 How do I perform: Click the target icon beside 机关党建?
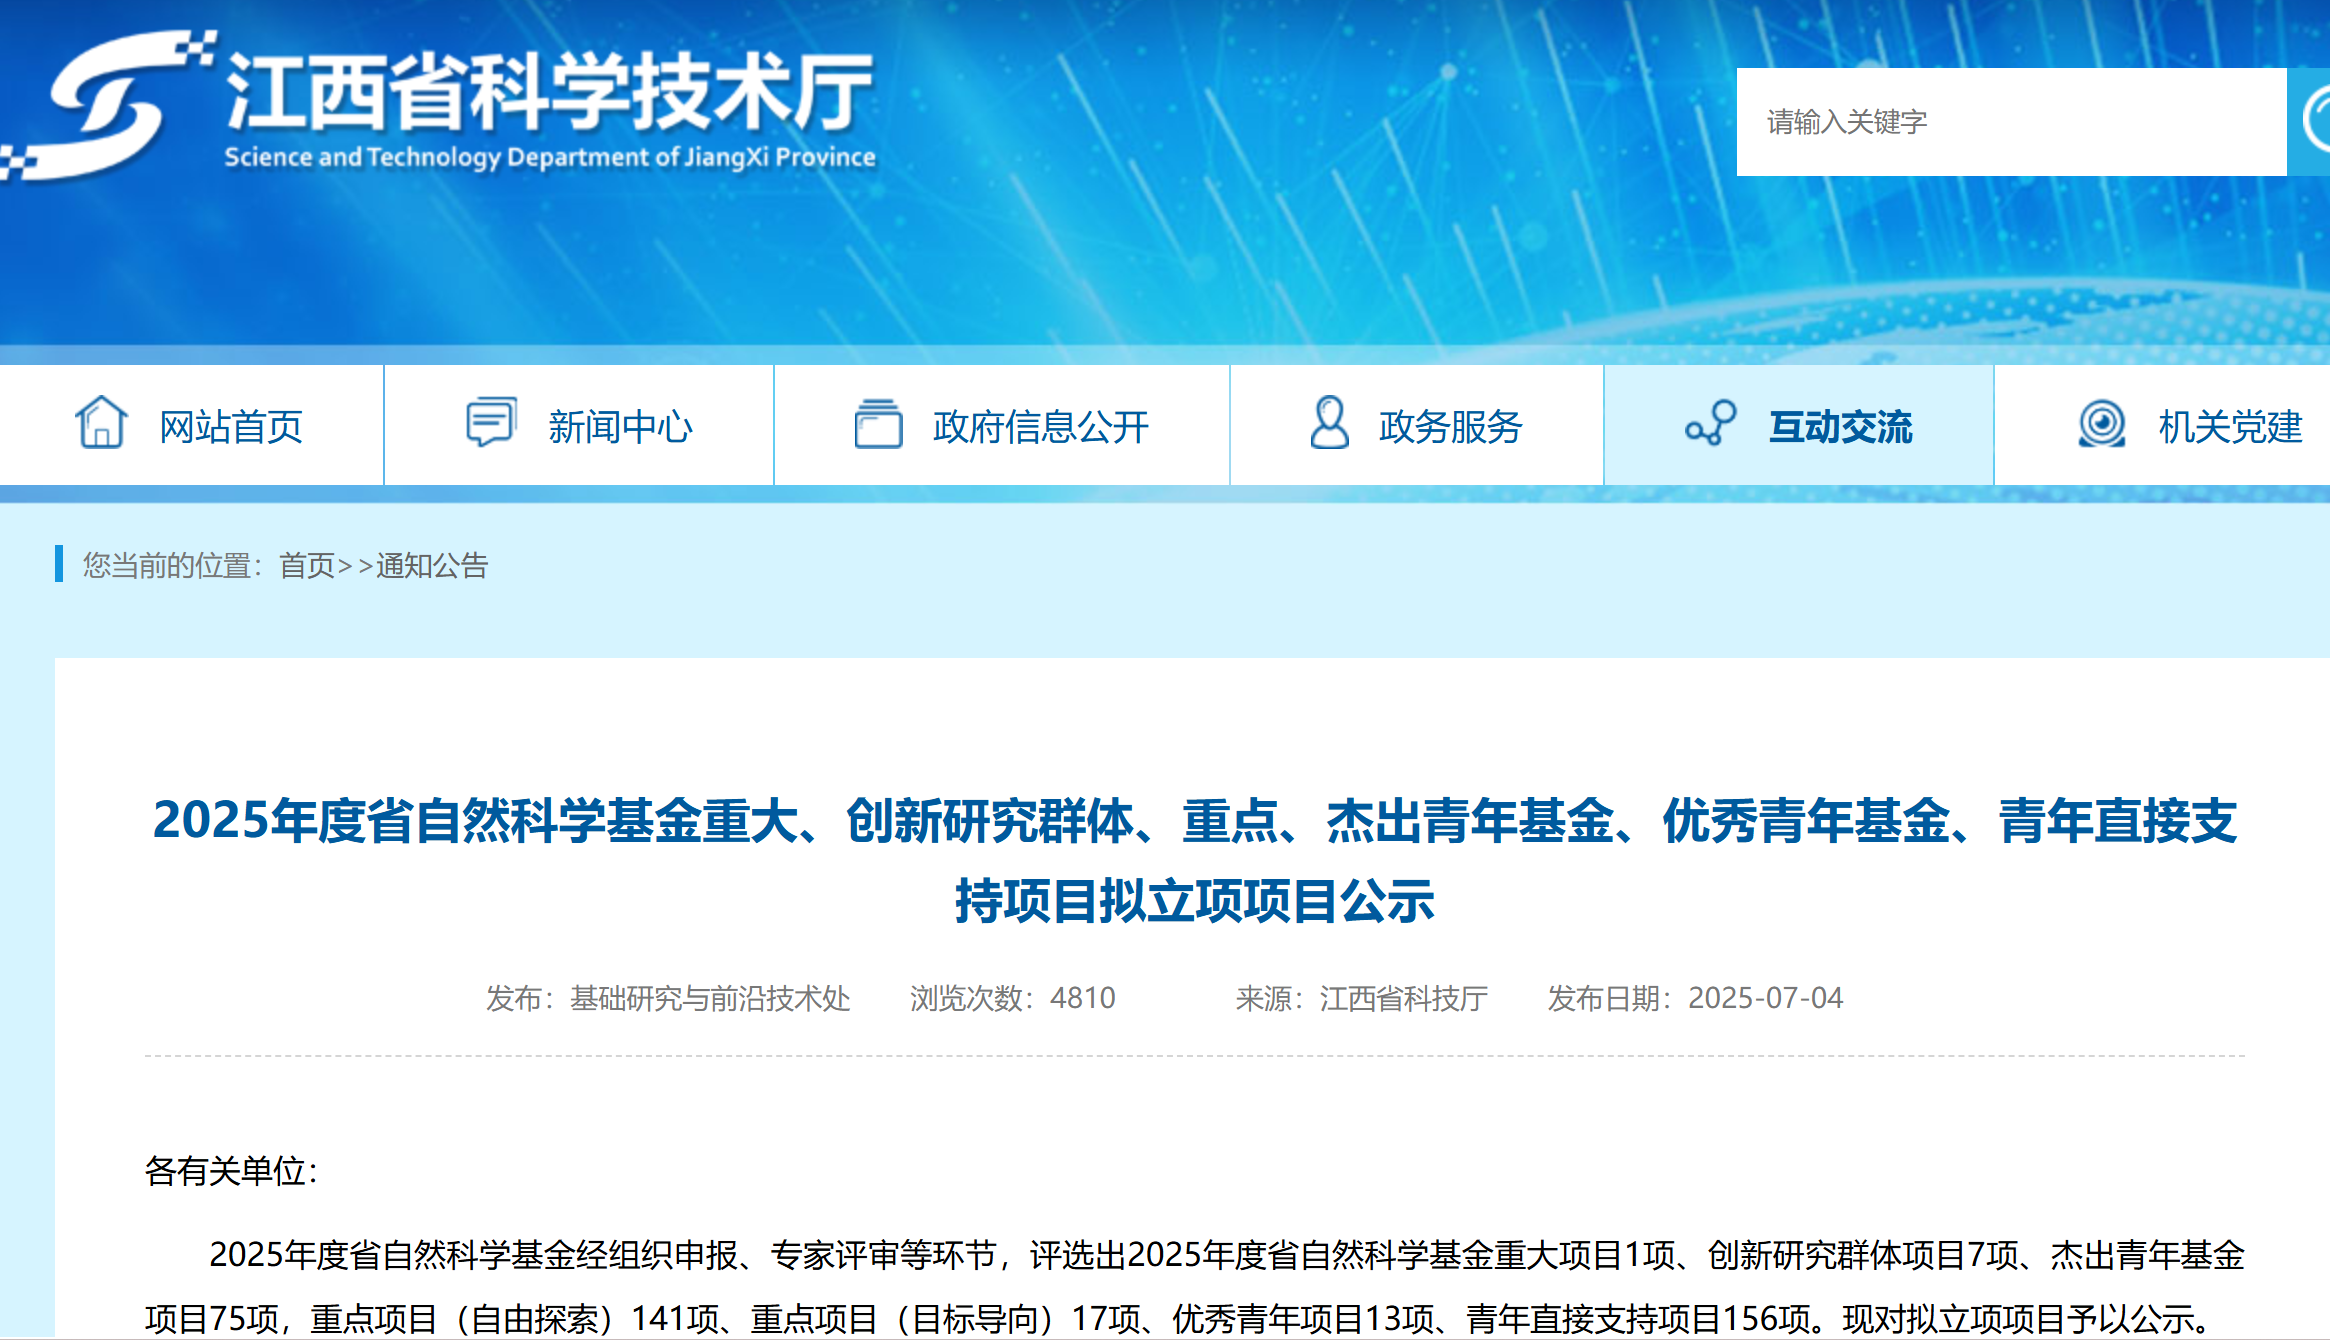point(2101,424)
